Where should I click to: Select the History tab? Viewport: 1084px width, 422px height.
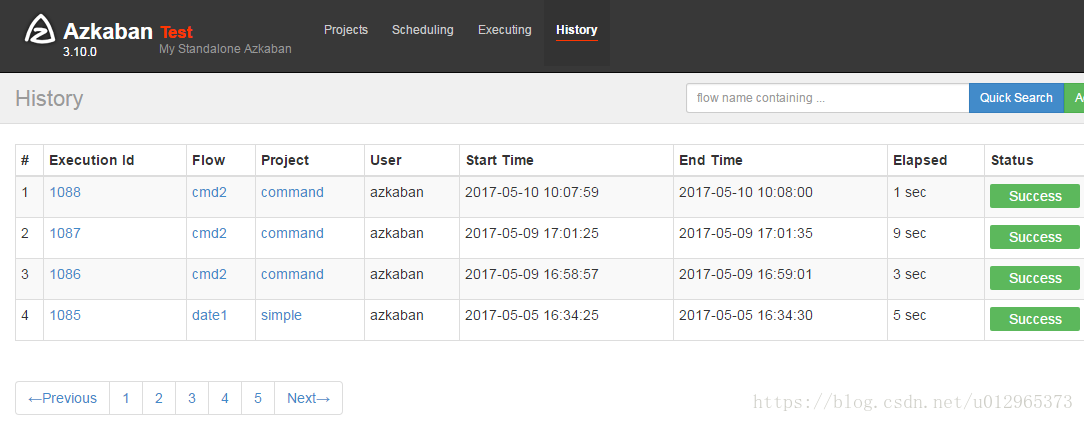[577, 30]
